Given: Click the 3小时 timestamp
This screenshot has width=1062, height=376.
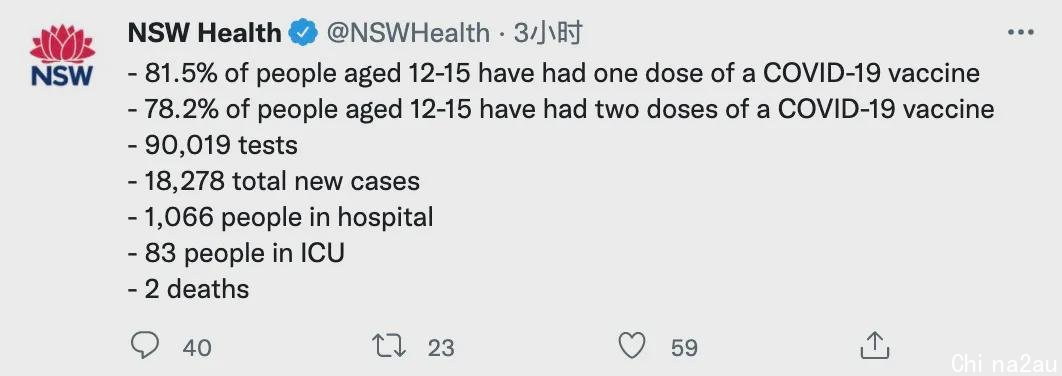Looking at the screenshot, I should tap(547, 33).
